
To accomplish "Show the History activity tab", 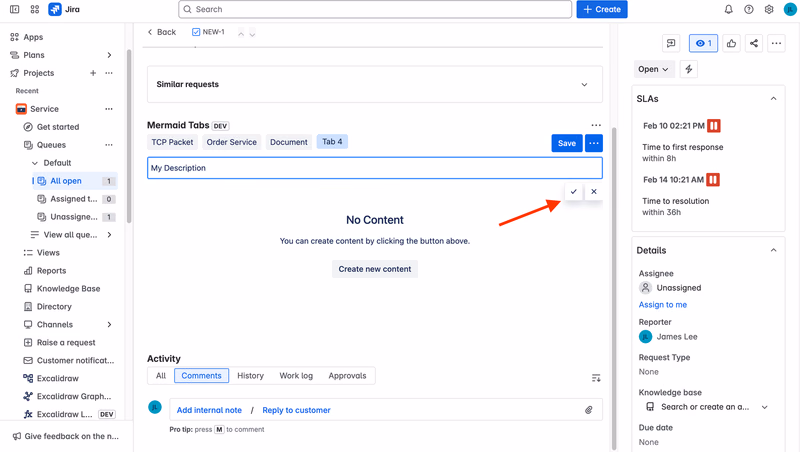I will tap(251, 375).
